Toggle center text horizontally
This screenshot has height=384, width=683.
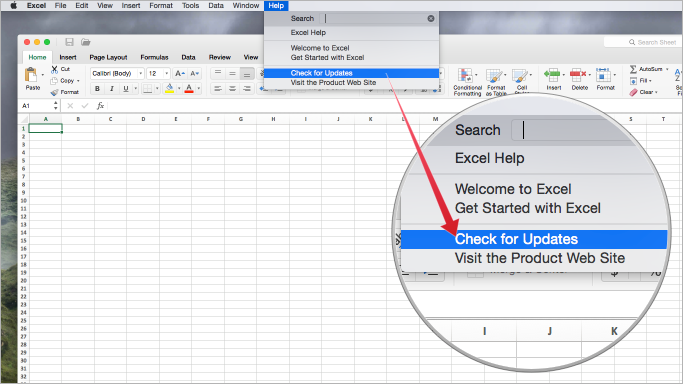(x=232, y=89)
